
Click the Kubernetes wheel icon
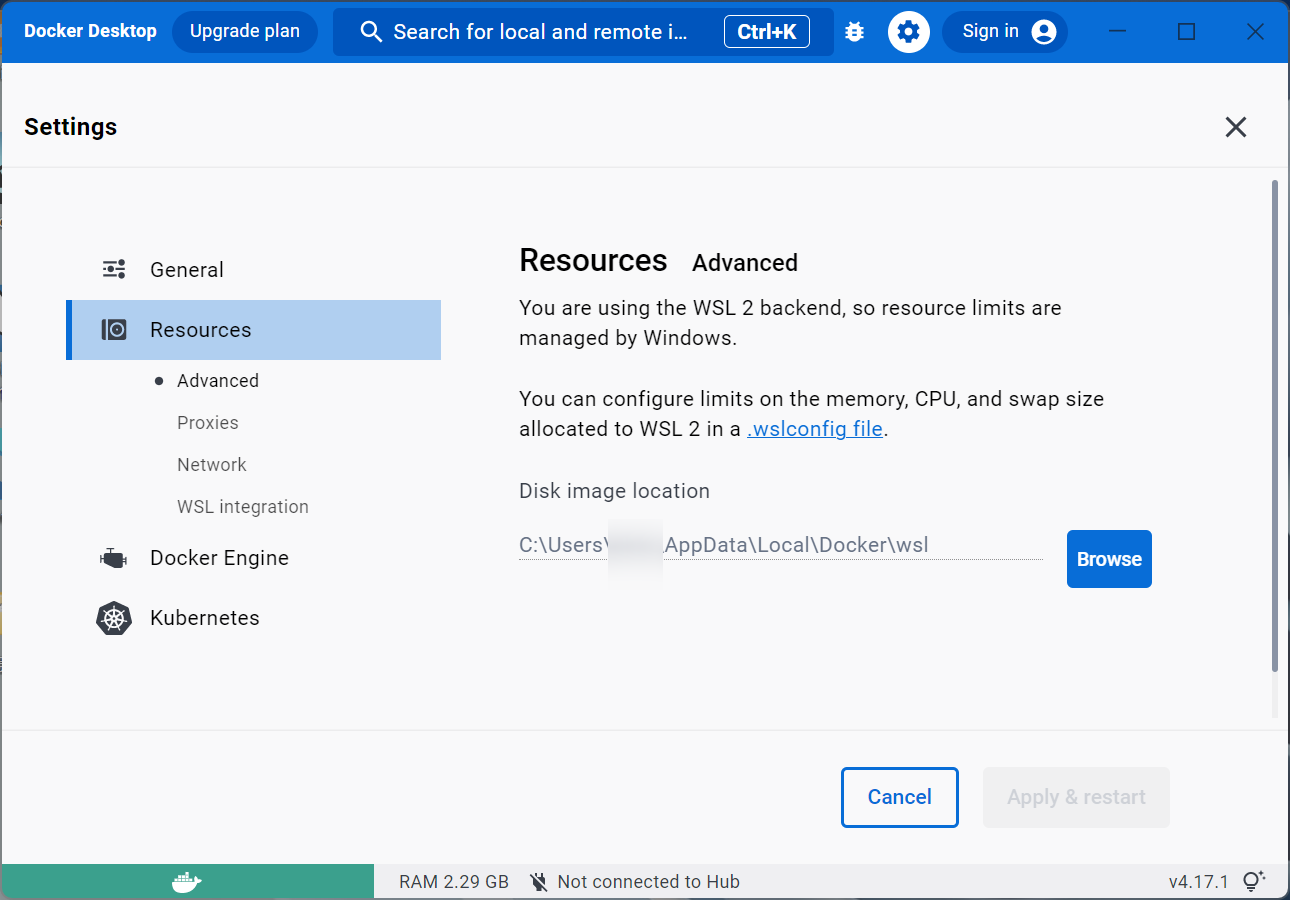(x=114, y=618)
